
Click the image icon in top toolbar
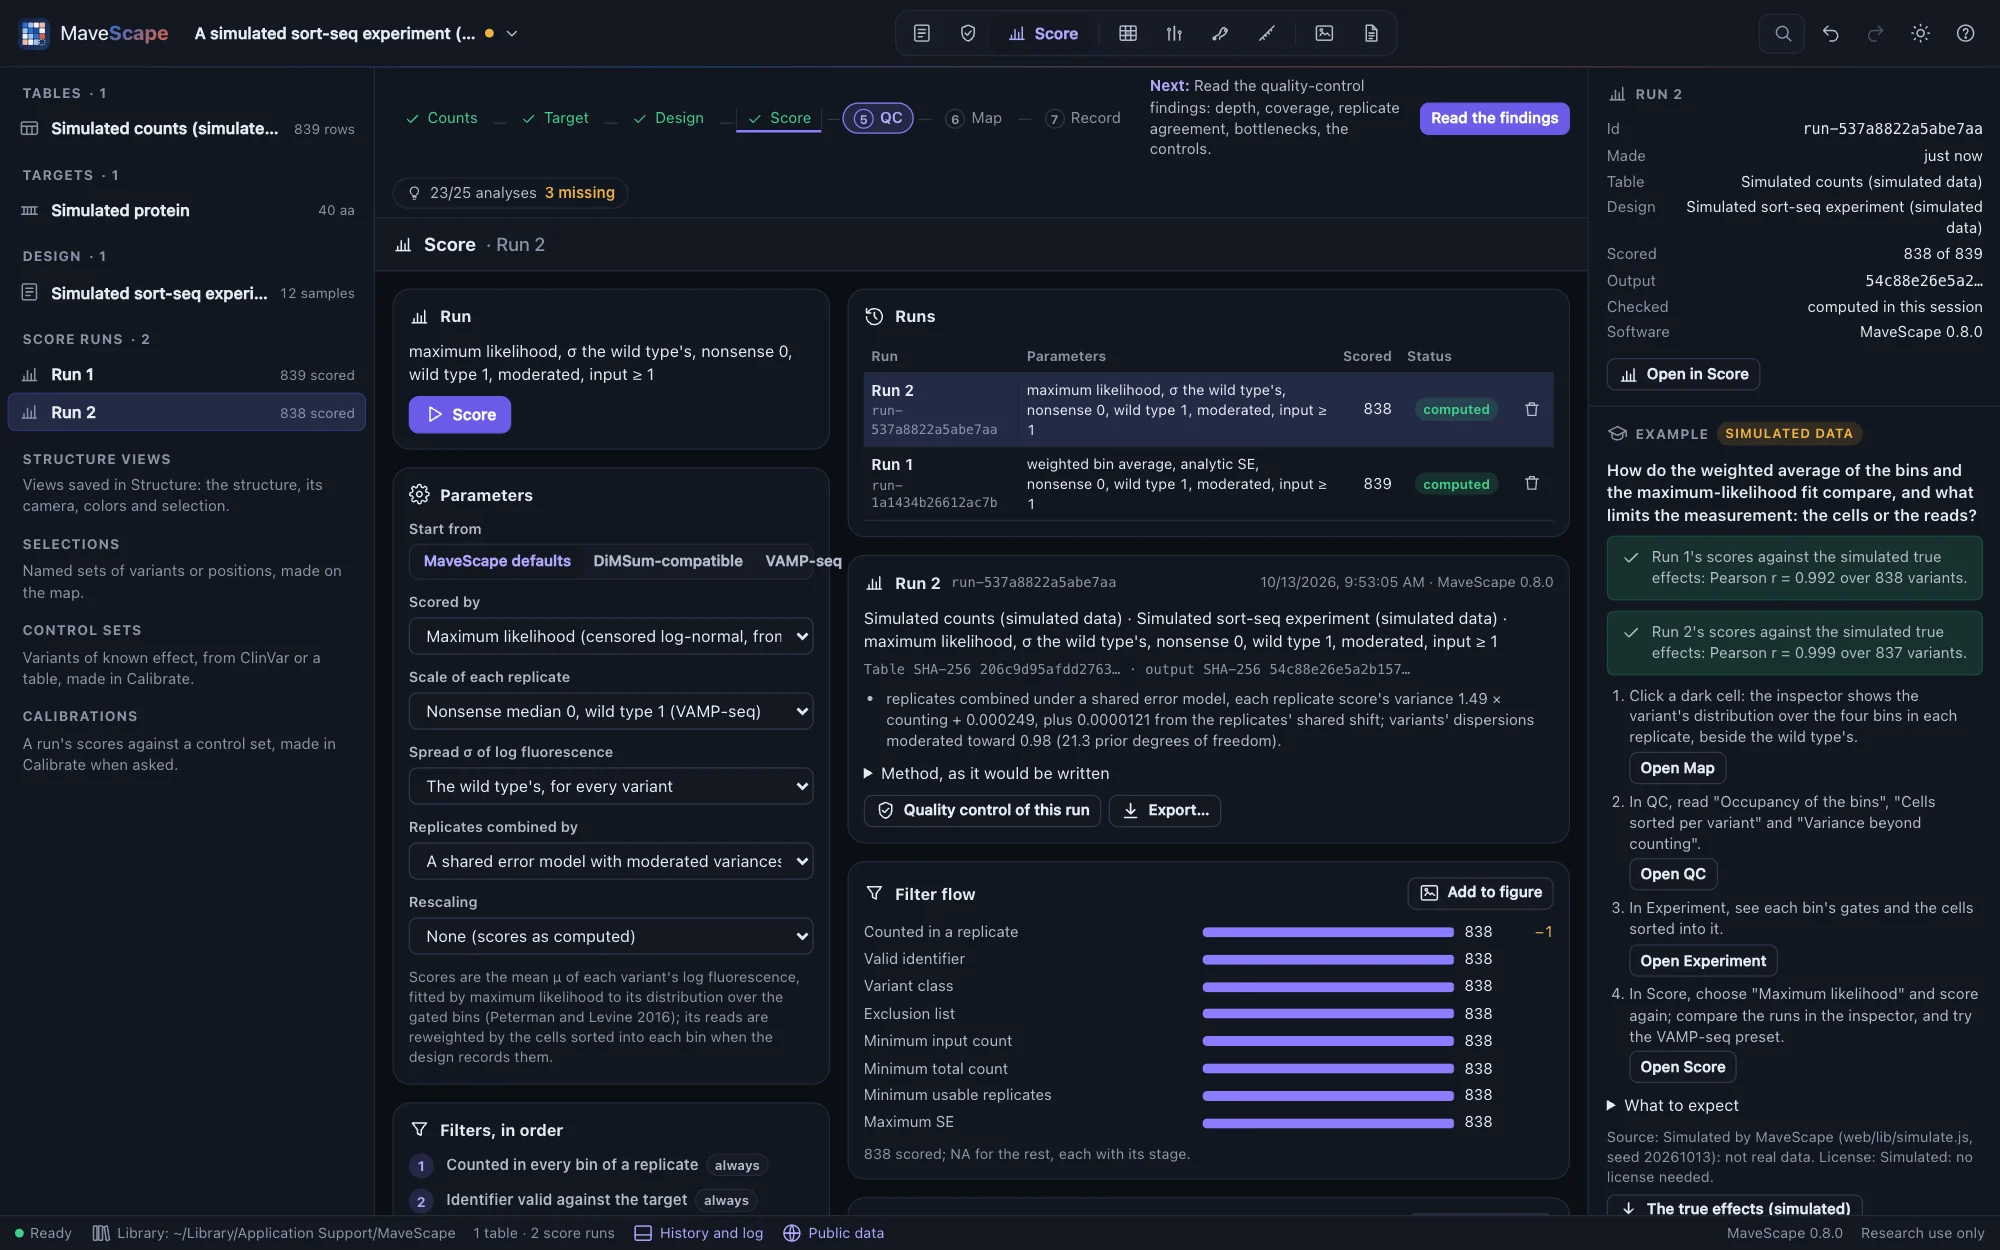(x=1324, y=33)
